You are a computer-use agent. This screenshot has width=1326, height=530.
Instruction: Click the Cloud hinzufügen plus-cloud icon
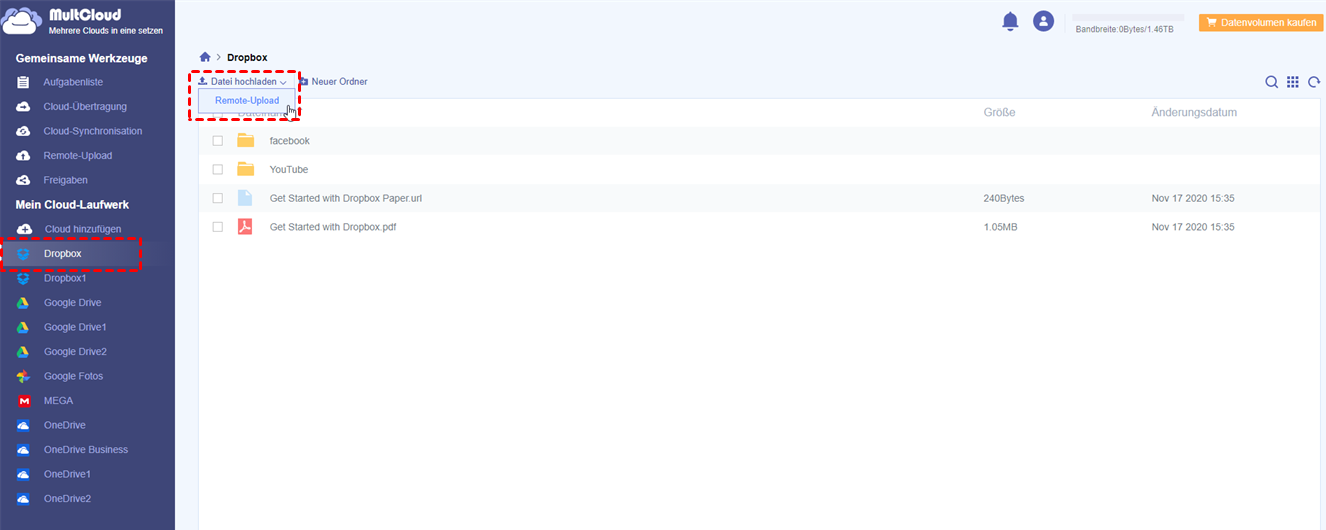(24, 229)
